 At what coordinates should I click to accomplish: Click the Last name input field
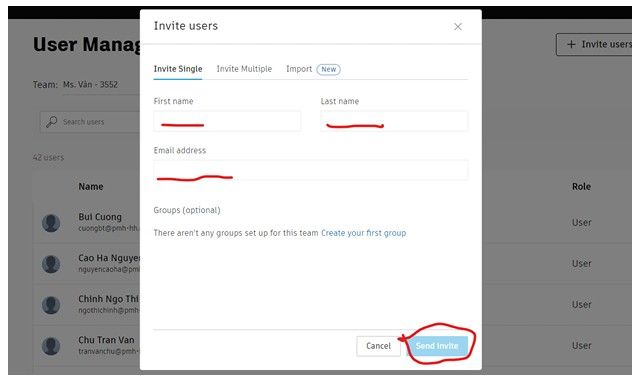pyautogui.click(x=394, y=121)
